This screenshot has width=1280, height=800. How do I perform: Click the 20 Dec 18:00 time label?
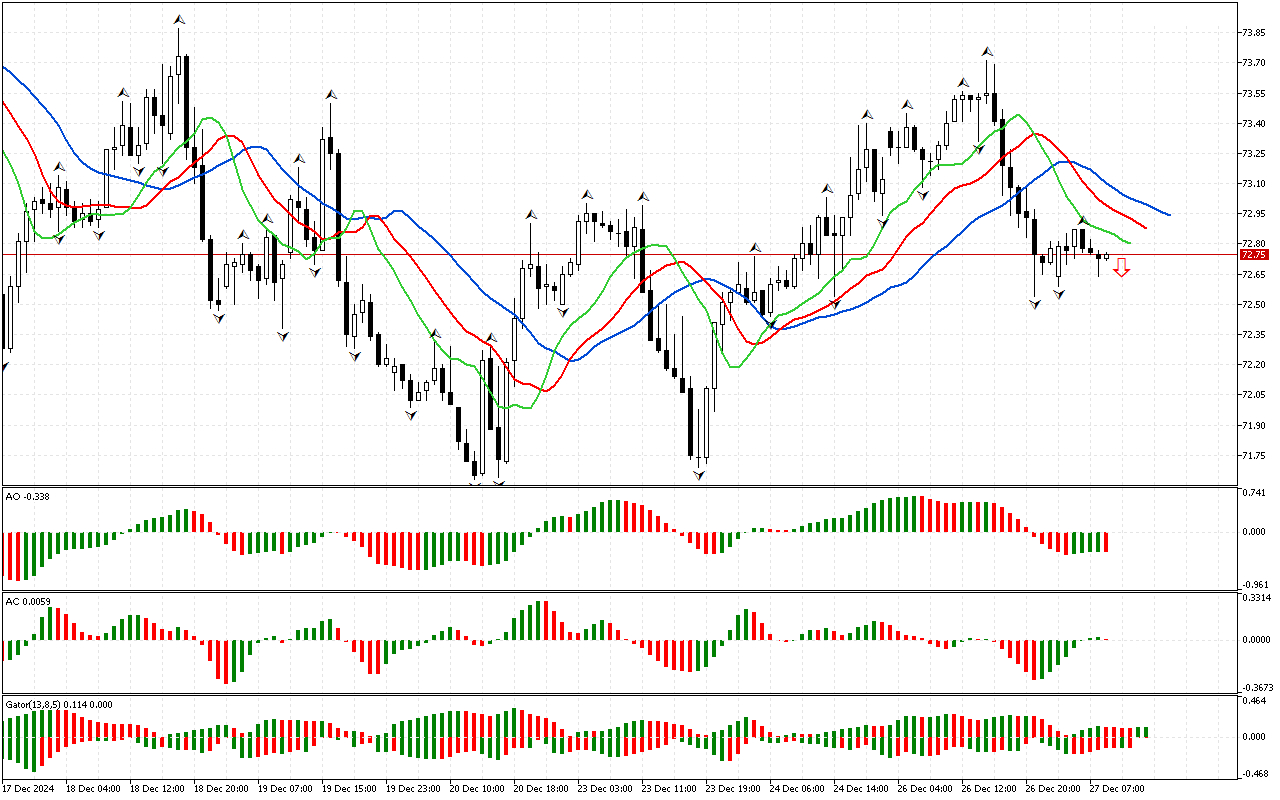pos(542,788)
